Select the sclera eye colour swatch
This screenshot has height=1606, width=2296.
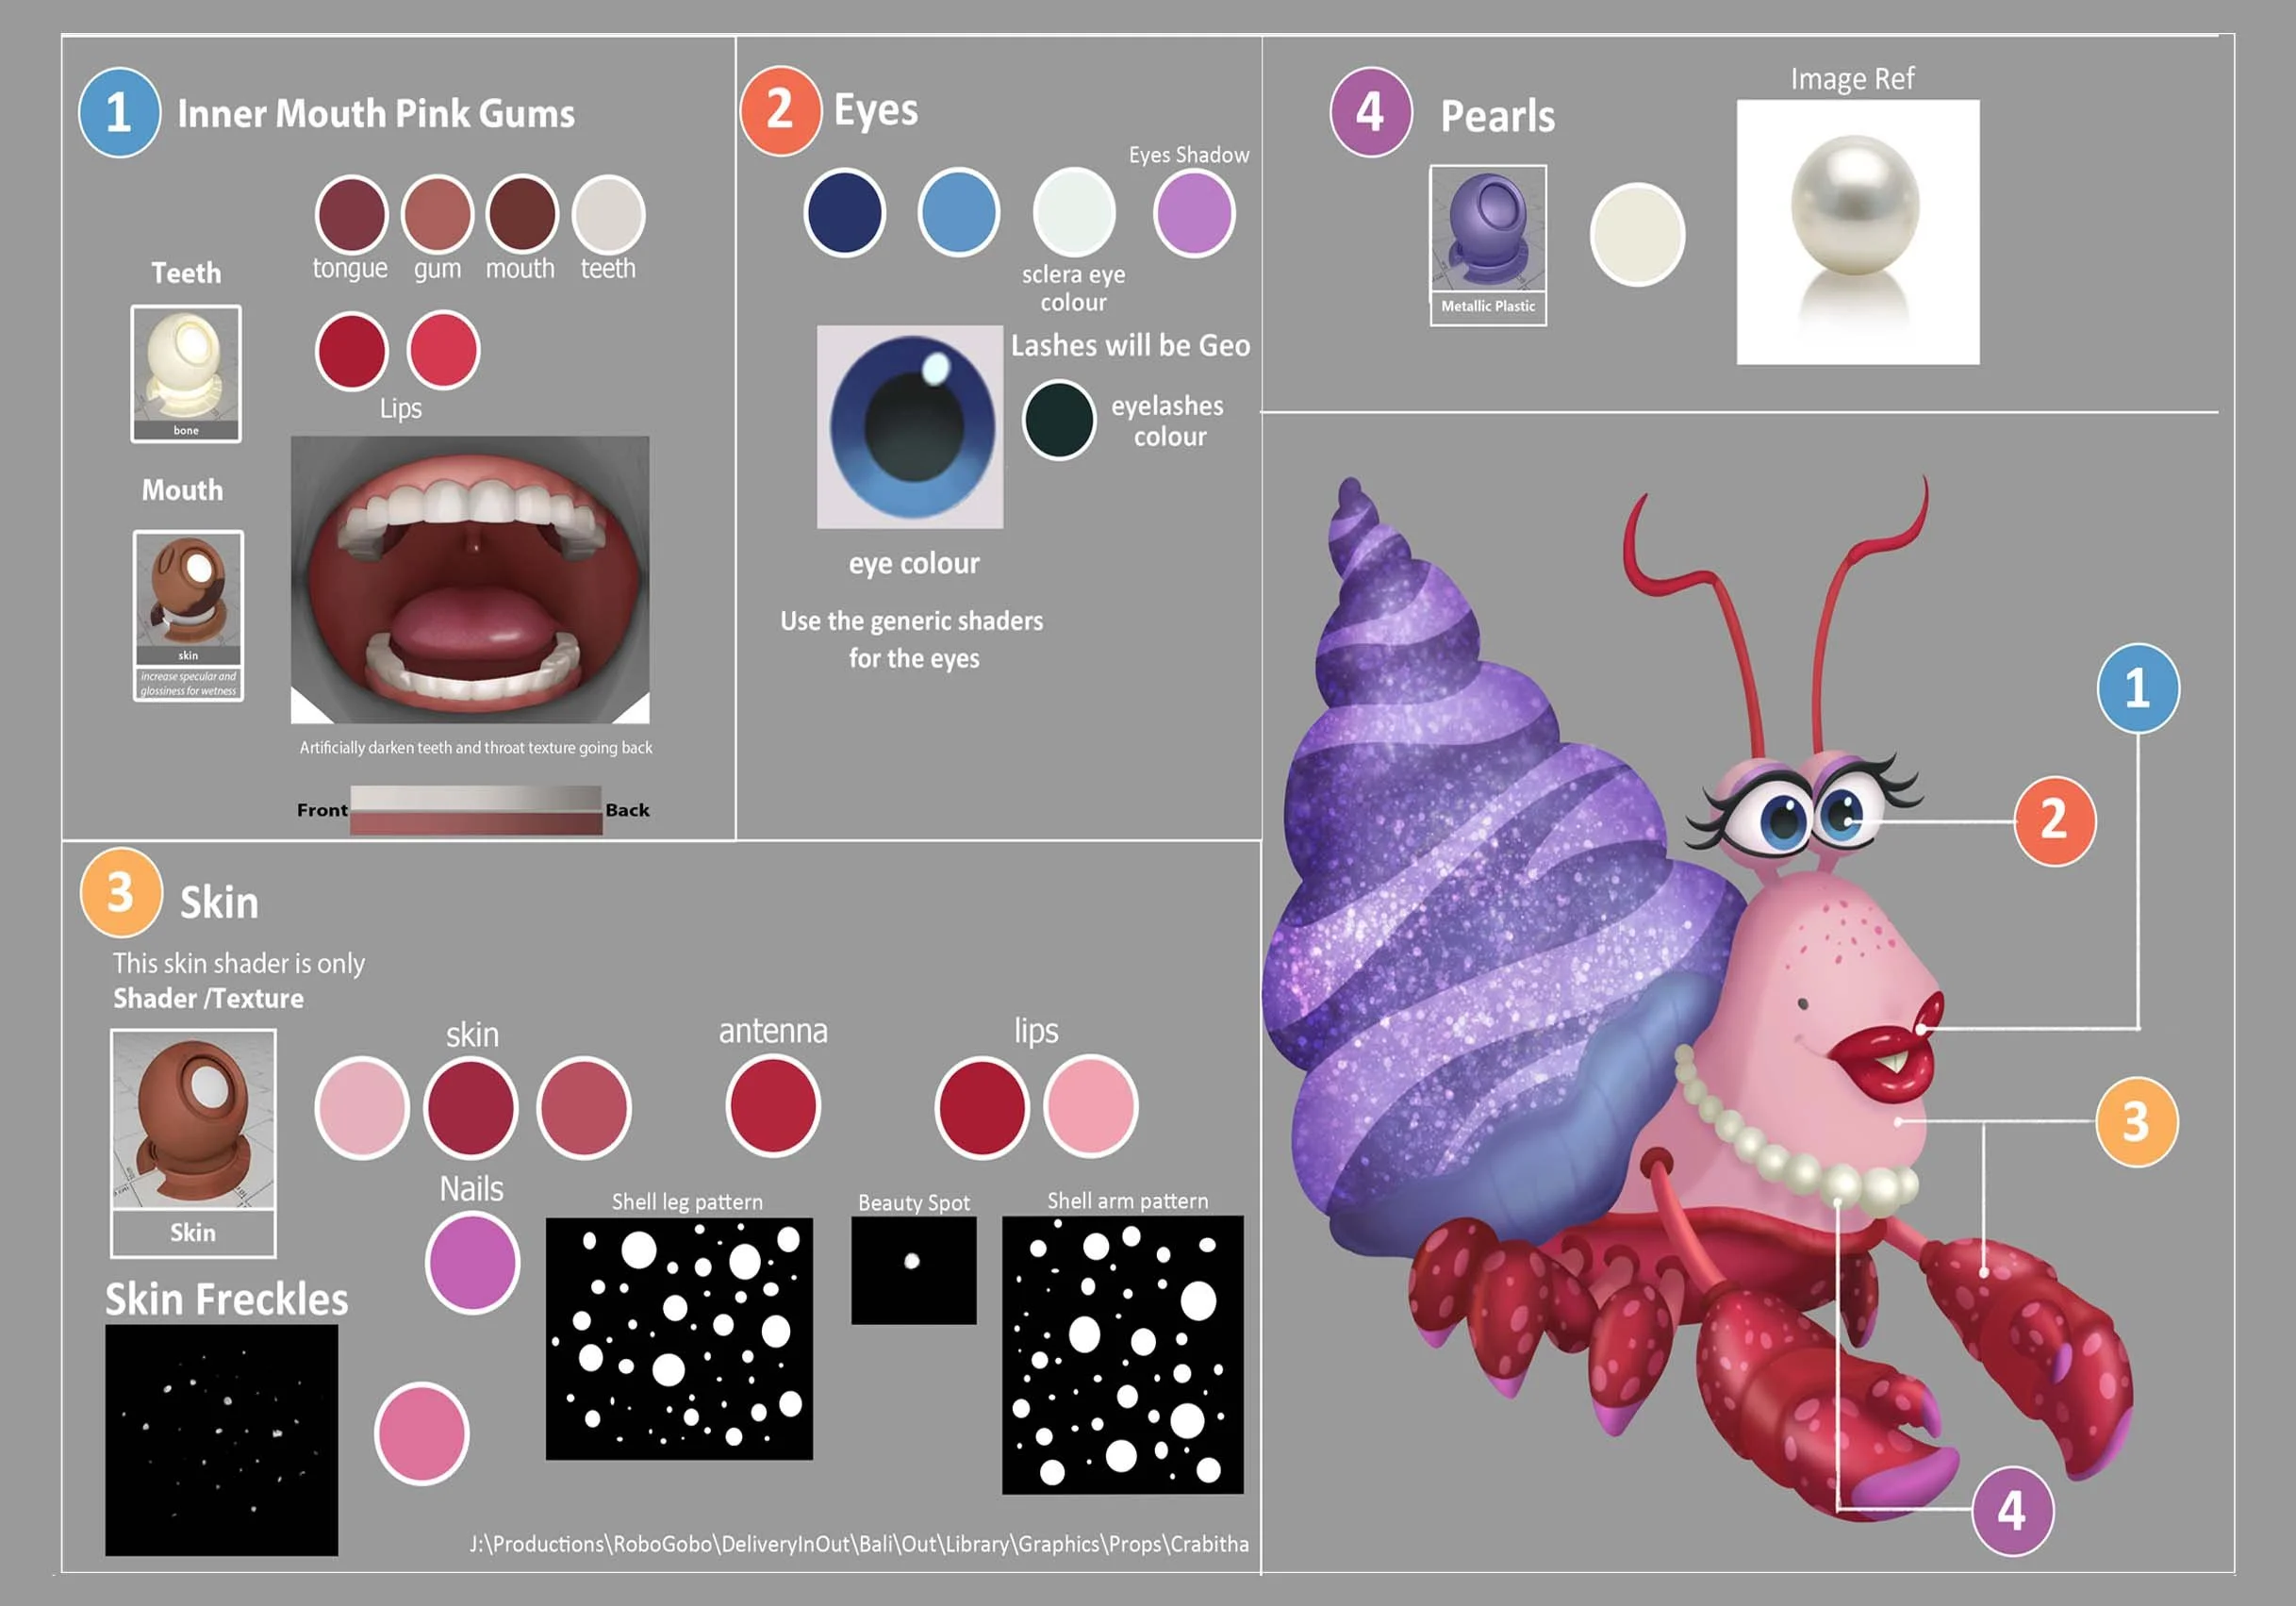pyautogui.click(x=1074, y=212)
